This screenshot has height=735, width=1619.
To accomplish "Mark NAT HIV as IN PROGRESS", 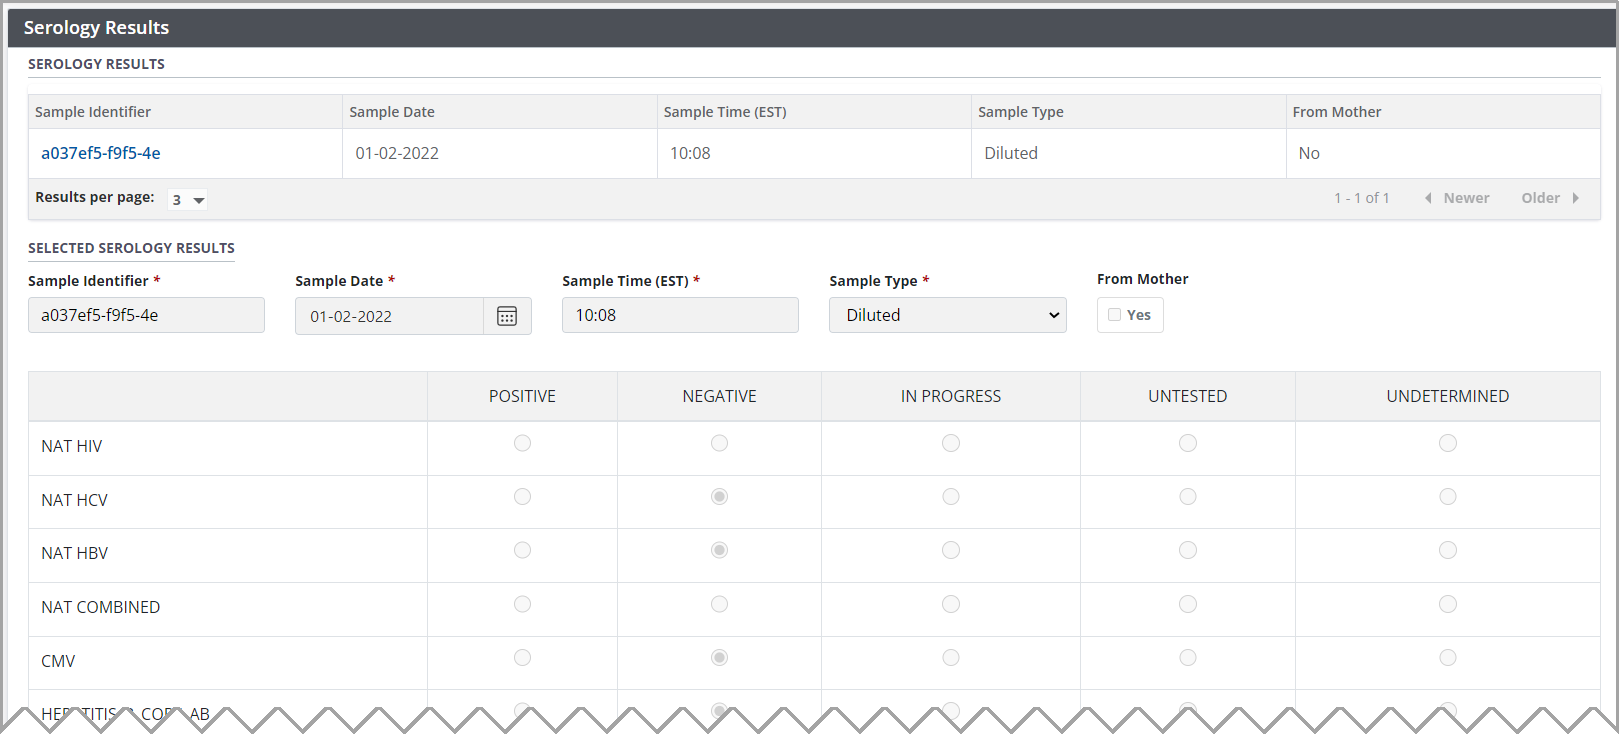I will [x=951, y=443].
